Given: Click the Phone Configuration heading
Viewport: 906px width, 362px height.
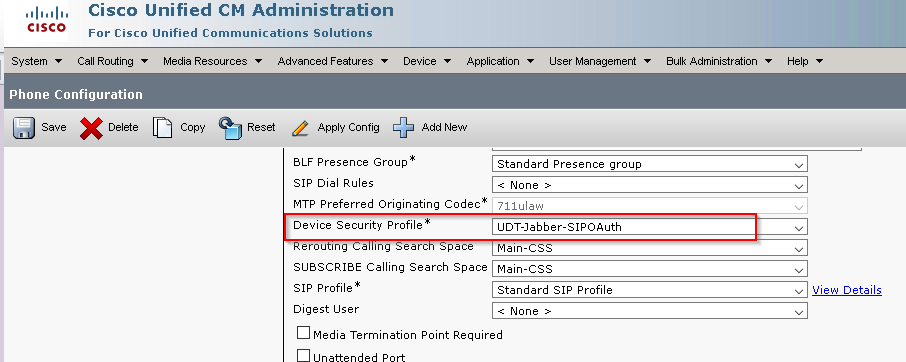Looking at the screenshot, I should (x=76, y=94).
